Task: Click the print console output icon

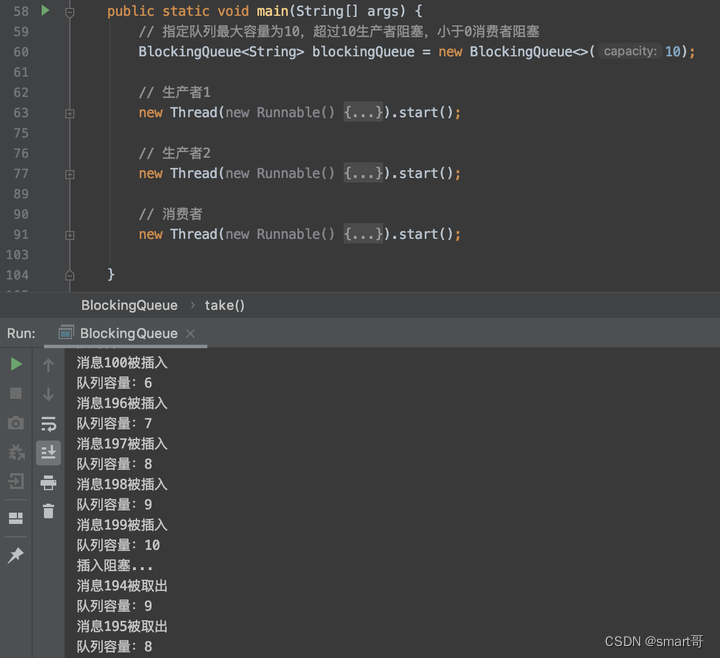Action: 48,483
